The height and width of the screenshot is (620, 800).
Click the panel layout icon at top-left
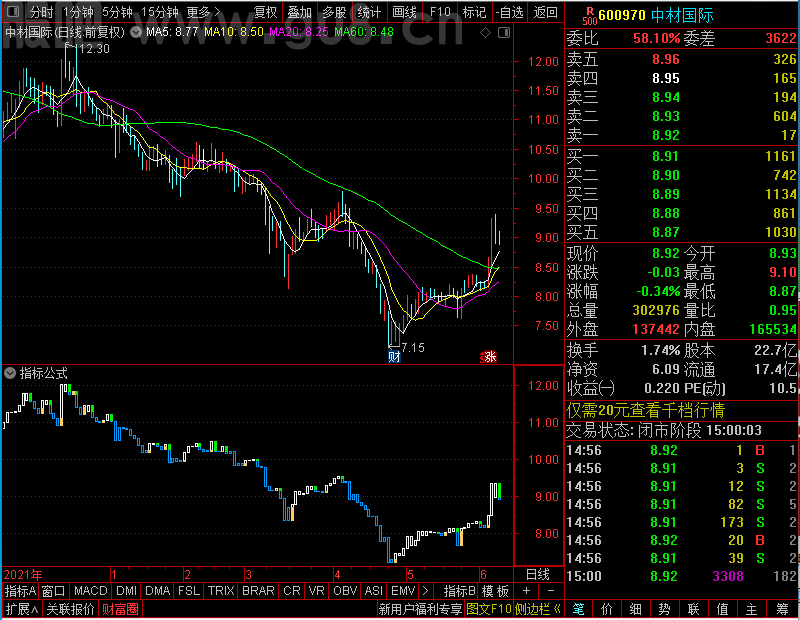point(13,11)
